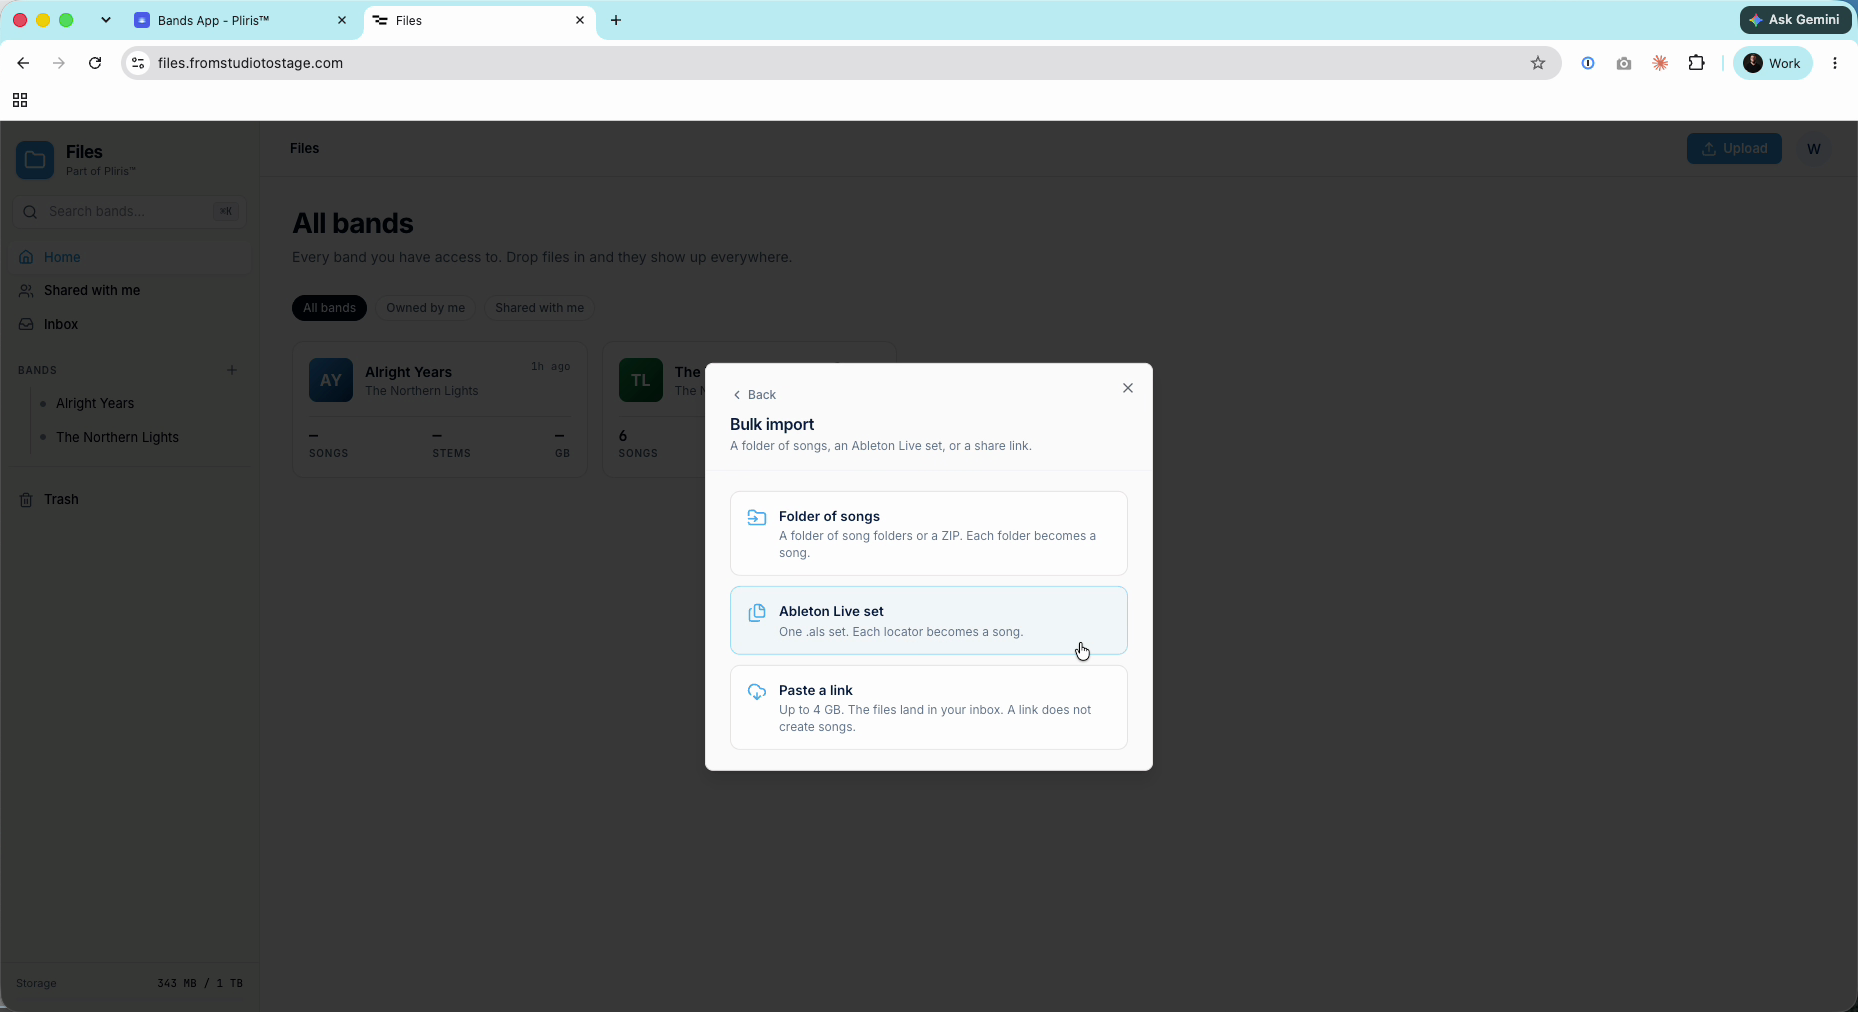Click the Bulk import dialog title

pos(772,424)
